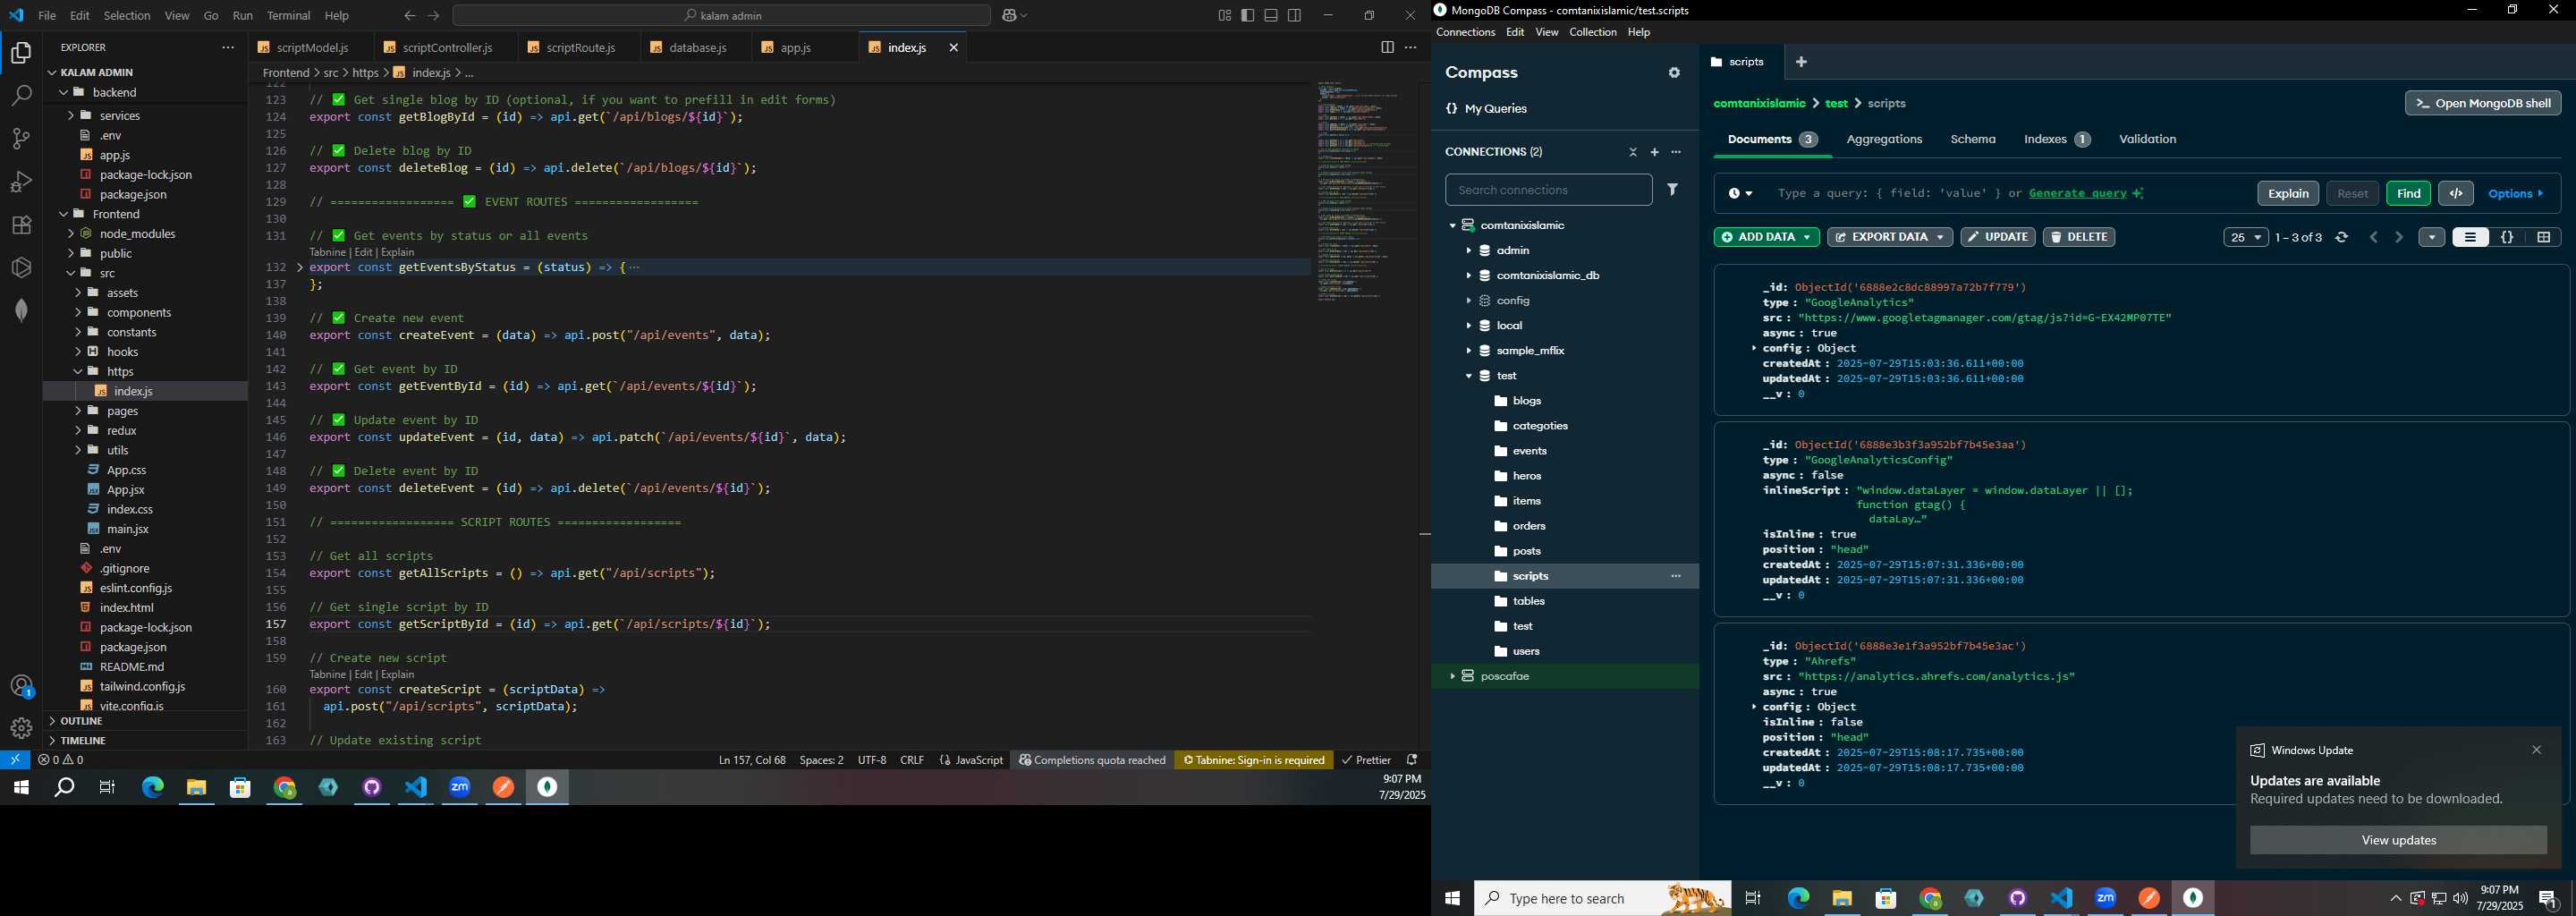Refresh the documents list in Compass
The width and height of the screenshot is (2576, 916).
[2342, 238]
